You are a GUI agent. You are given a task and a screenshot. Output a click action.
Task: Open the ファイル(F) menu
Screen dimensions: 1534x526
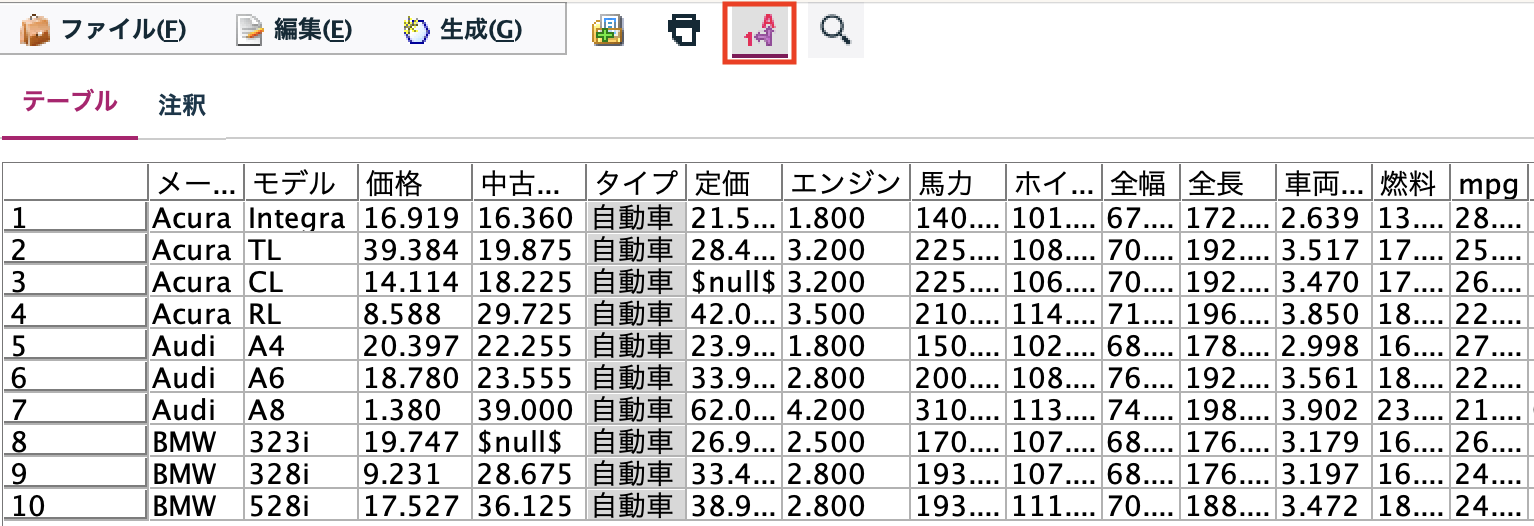tap(103, 30)
